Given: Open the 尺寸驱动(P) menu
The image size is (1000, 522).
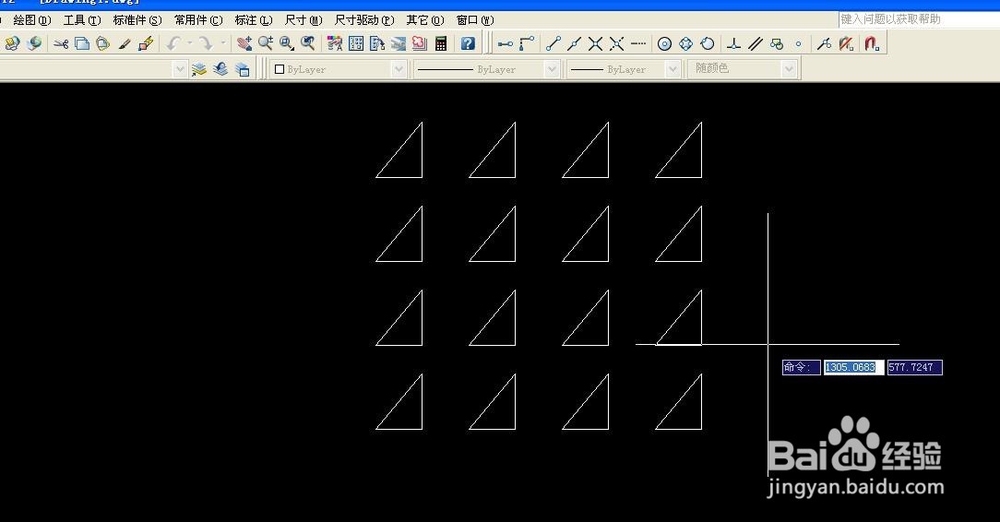Looking at the screenshot, I should (364, 20).
